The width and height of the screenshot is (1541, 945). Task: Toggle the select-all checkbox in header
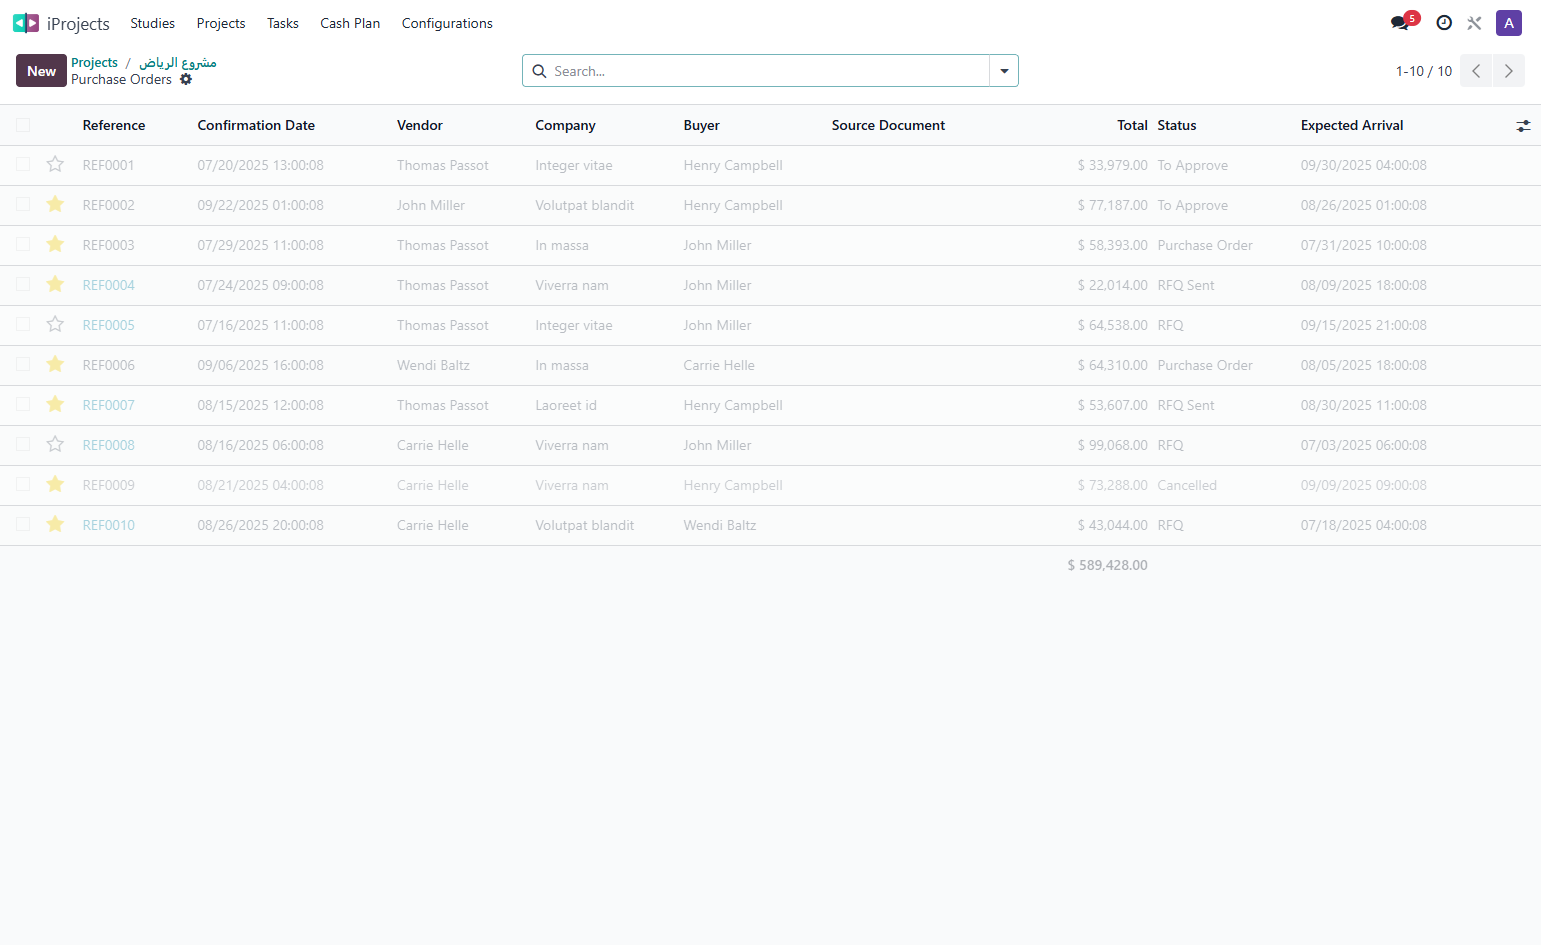[x=23, y=125]
